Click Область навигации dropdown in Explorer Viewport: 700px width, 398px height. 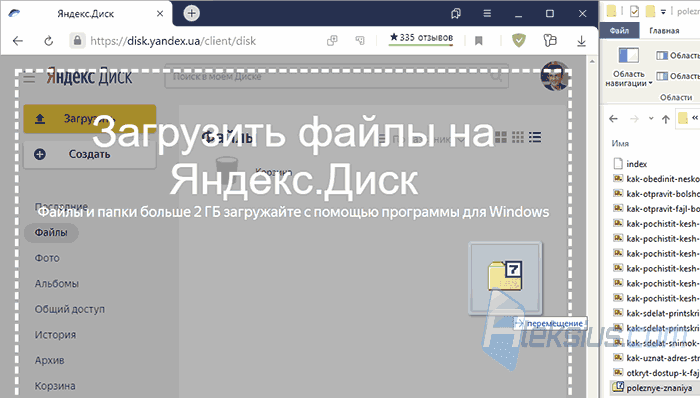tap(629, 67)
